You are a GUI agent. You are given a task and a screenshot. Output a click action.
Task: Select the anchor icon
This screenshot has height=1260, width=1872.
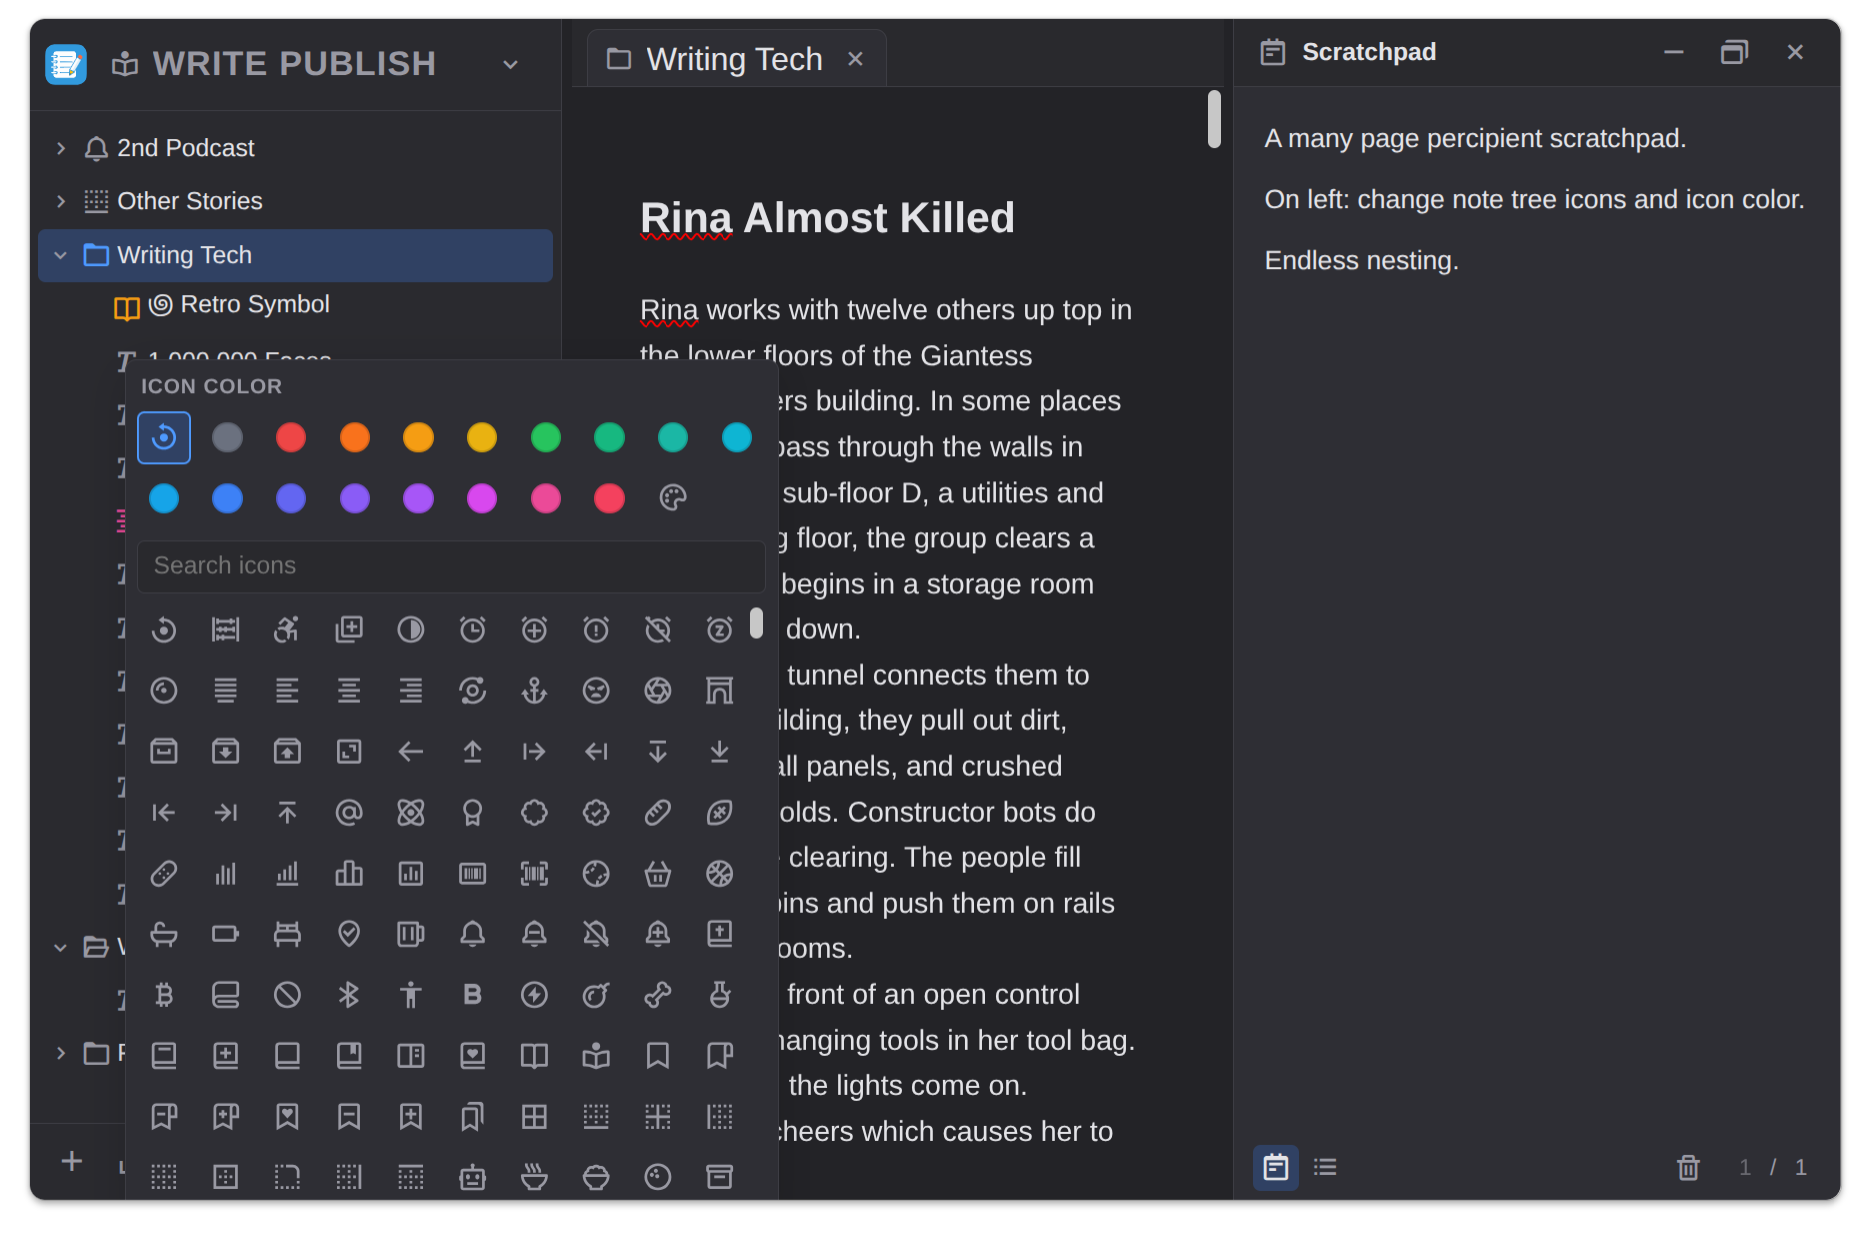(535, 691)
